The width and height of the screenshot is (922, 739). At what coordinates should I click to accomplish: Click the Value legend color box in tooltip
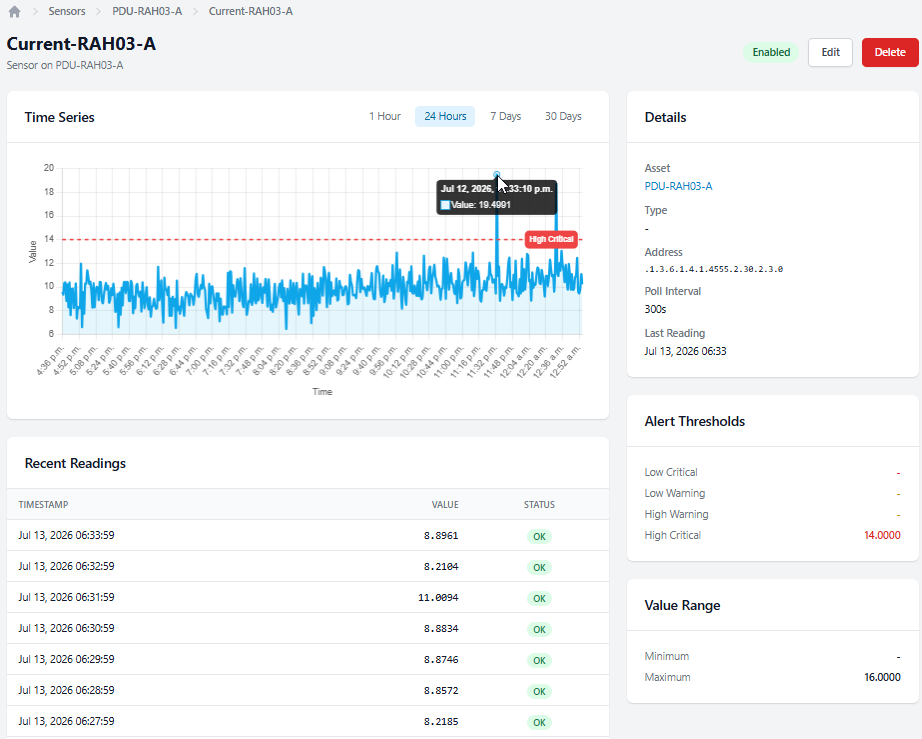click(445, 205)
